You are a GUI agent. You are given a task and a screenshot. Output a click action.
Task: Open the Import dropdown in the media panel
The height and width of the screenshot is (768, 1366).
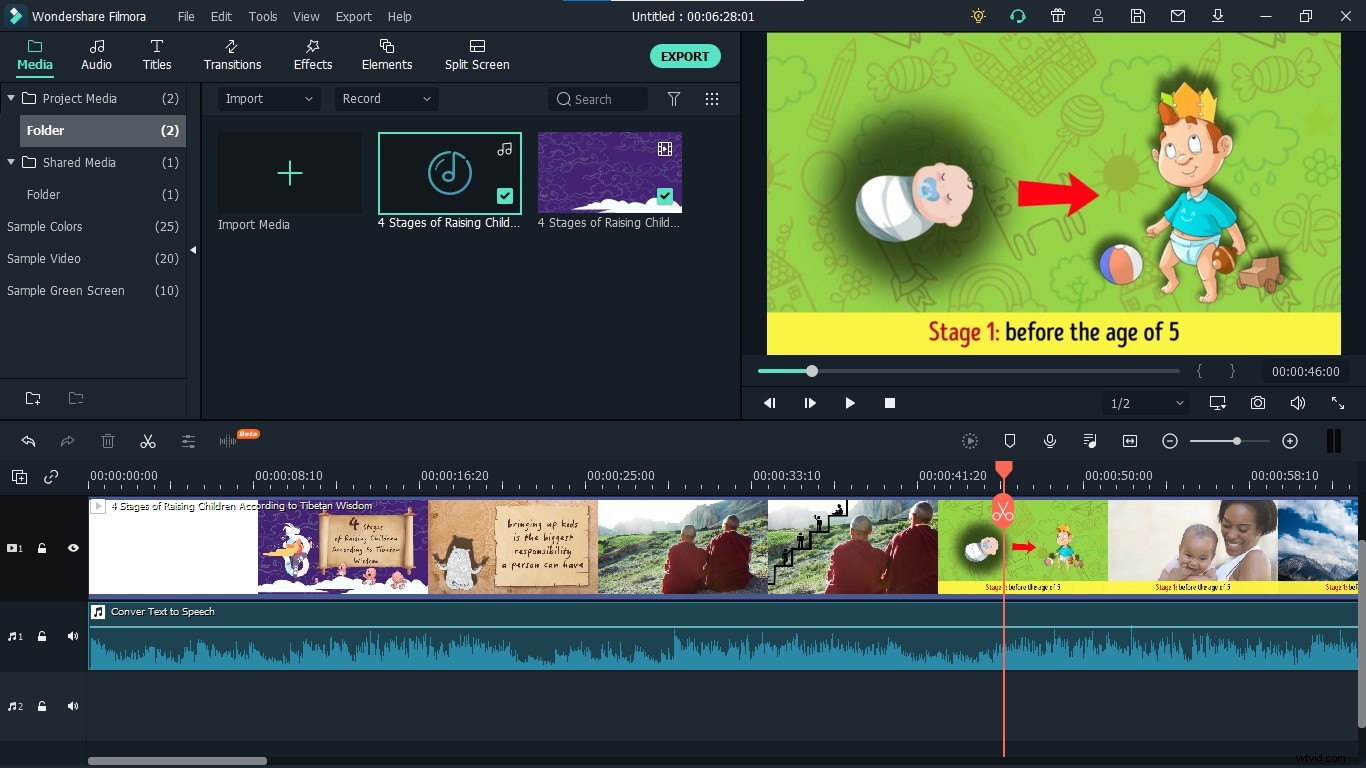268,98
